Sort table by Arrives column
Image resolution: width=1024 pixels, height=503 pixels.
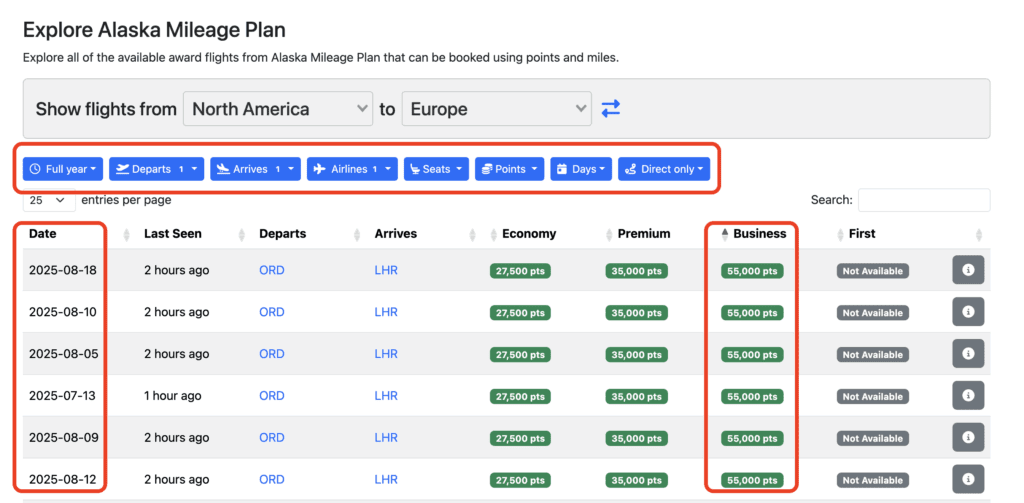pos(472,234)
